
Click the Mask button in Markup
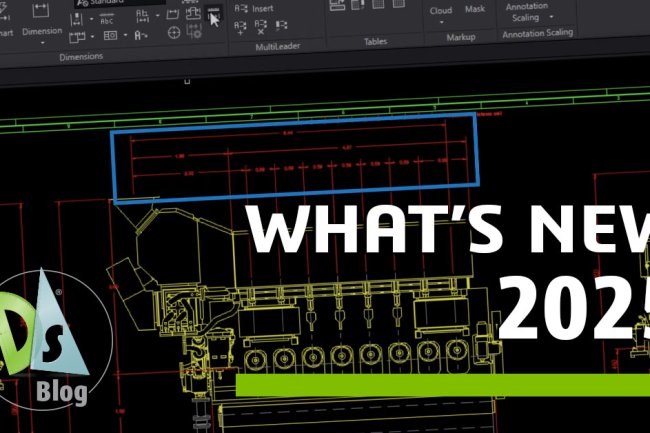pos(475,10)
